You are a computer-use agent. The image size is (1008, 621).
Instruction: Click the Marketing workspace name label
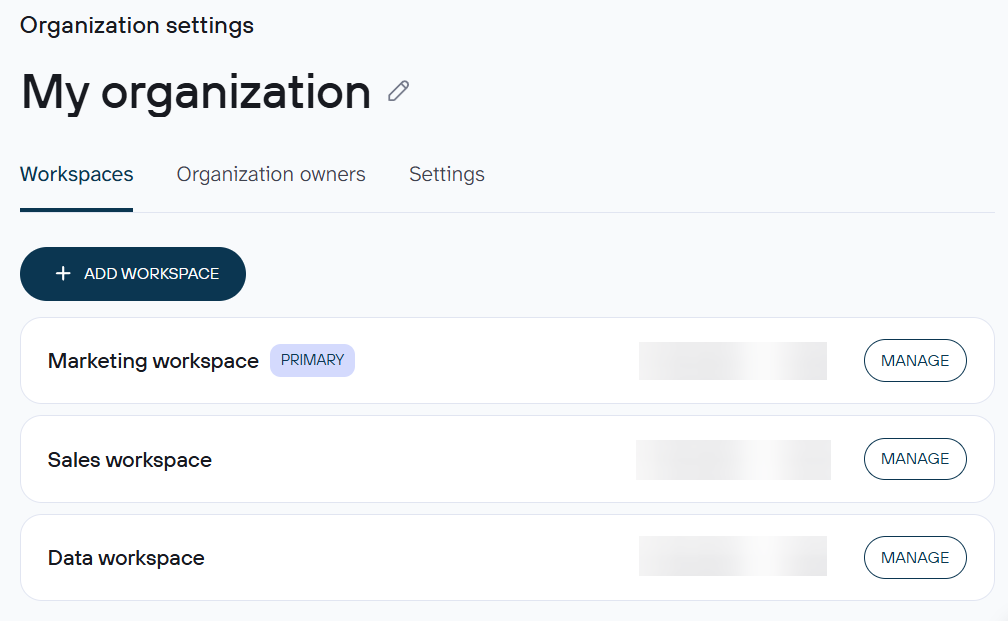tap(155, 360)
